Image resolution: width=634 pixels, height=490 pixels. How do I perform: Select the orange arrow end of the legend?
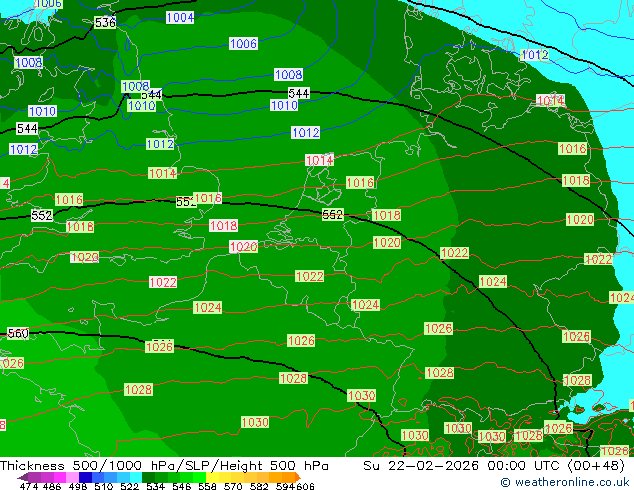tap(298, 477)
